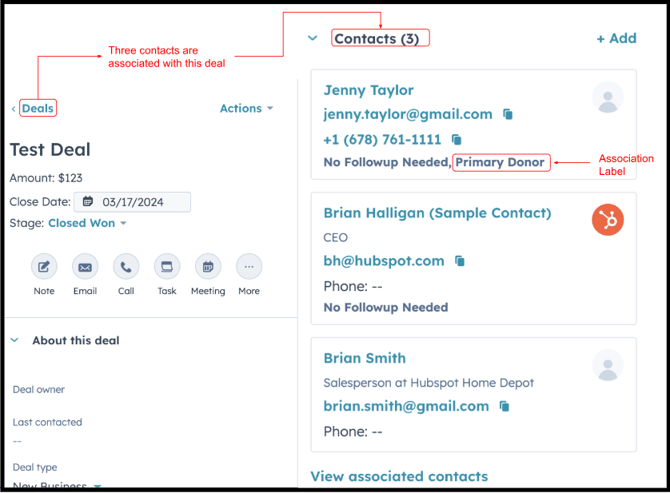
Task: Click the Close Date field 03/17/2024
Action: 131,202
